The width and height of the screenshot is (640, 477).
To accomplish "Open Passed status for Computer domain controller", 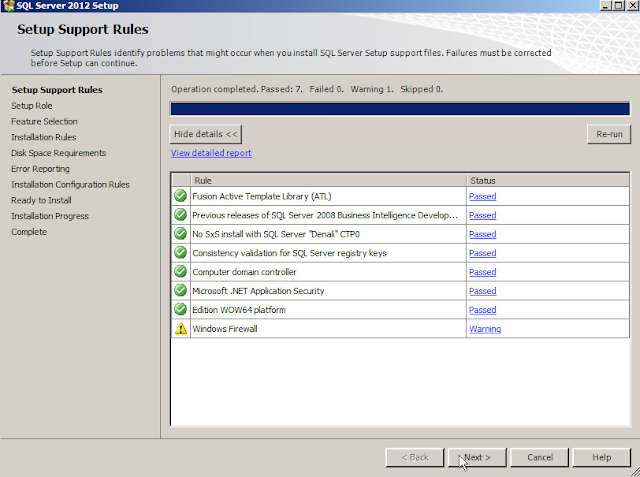I will 482,272.
